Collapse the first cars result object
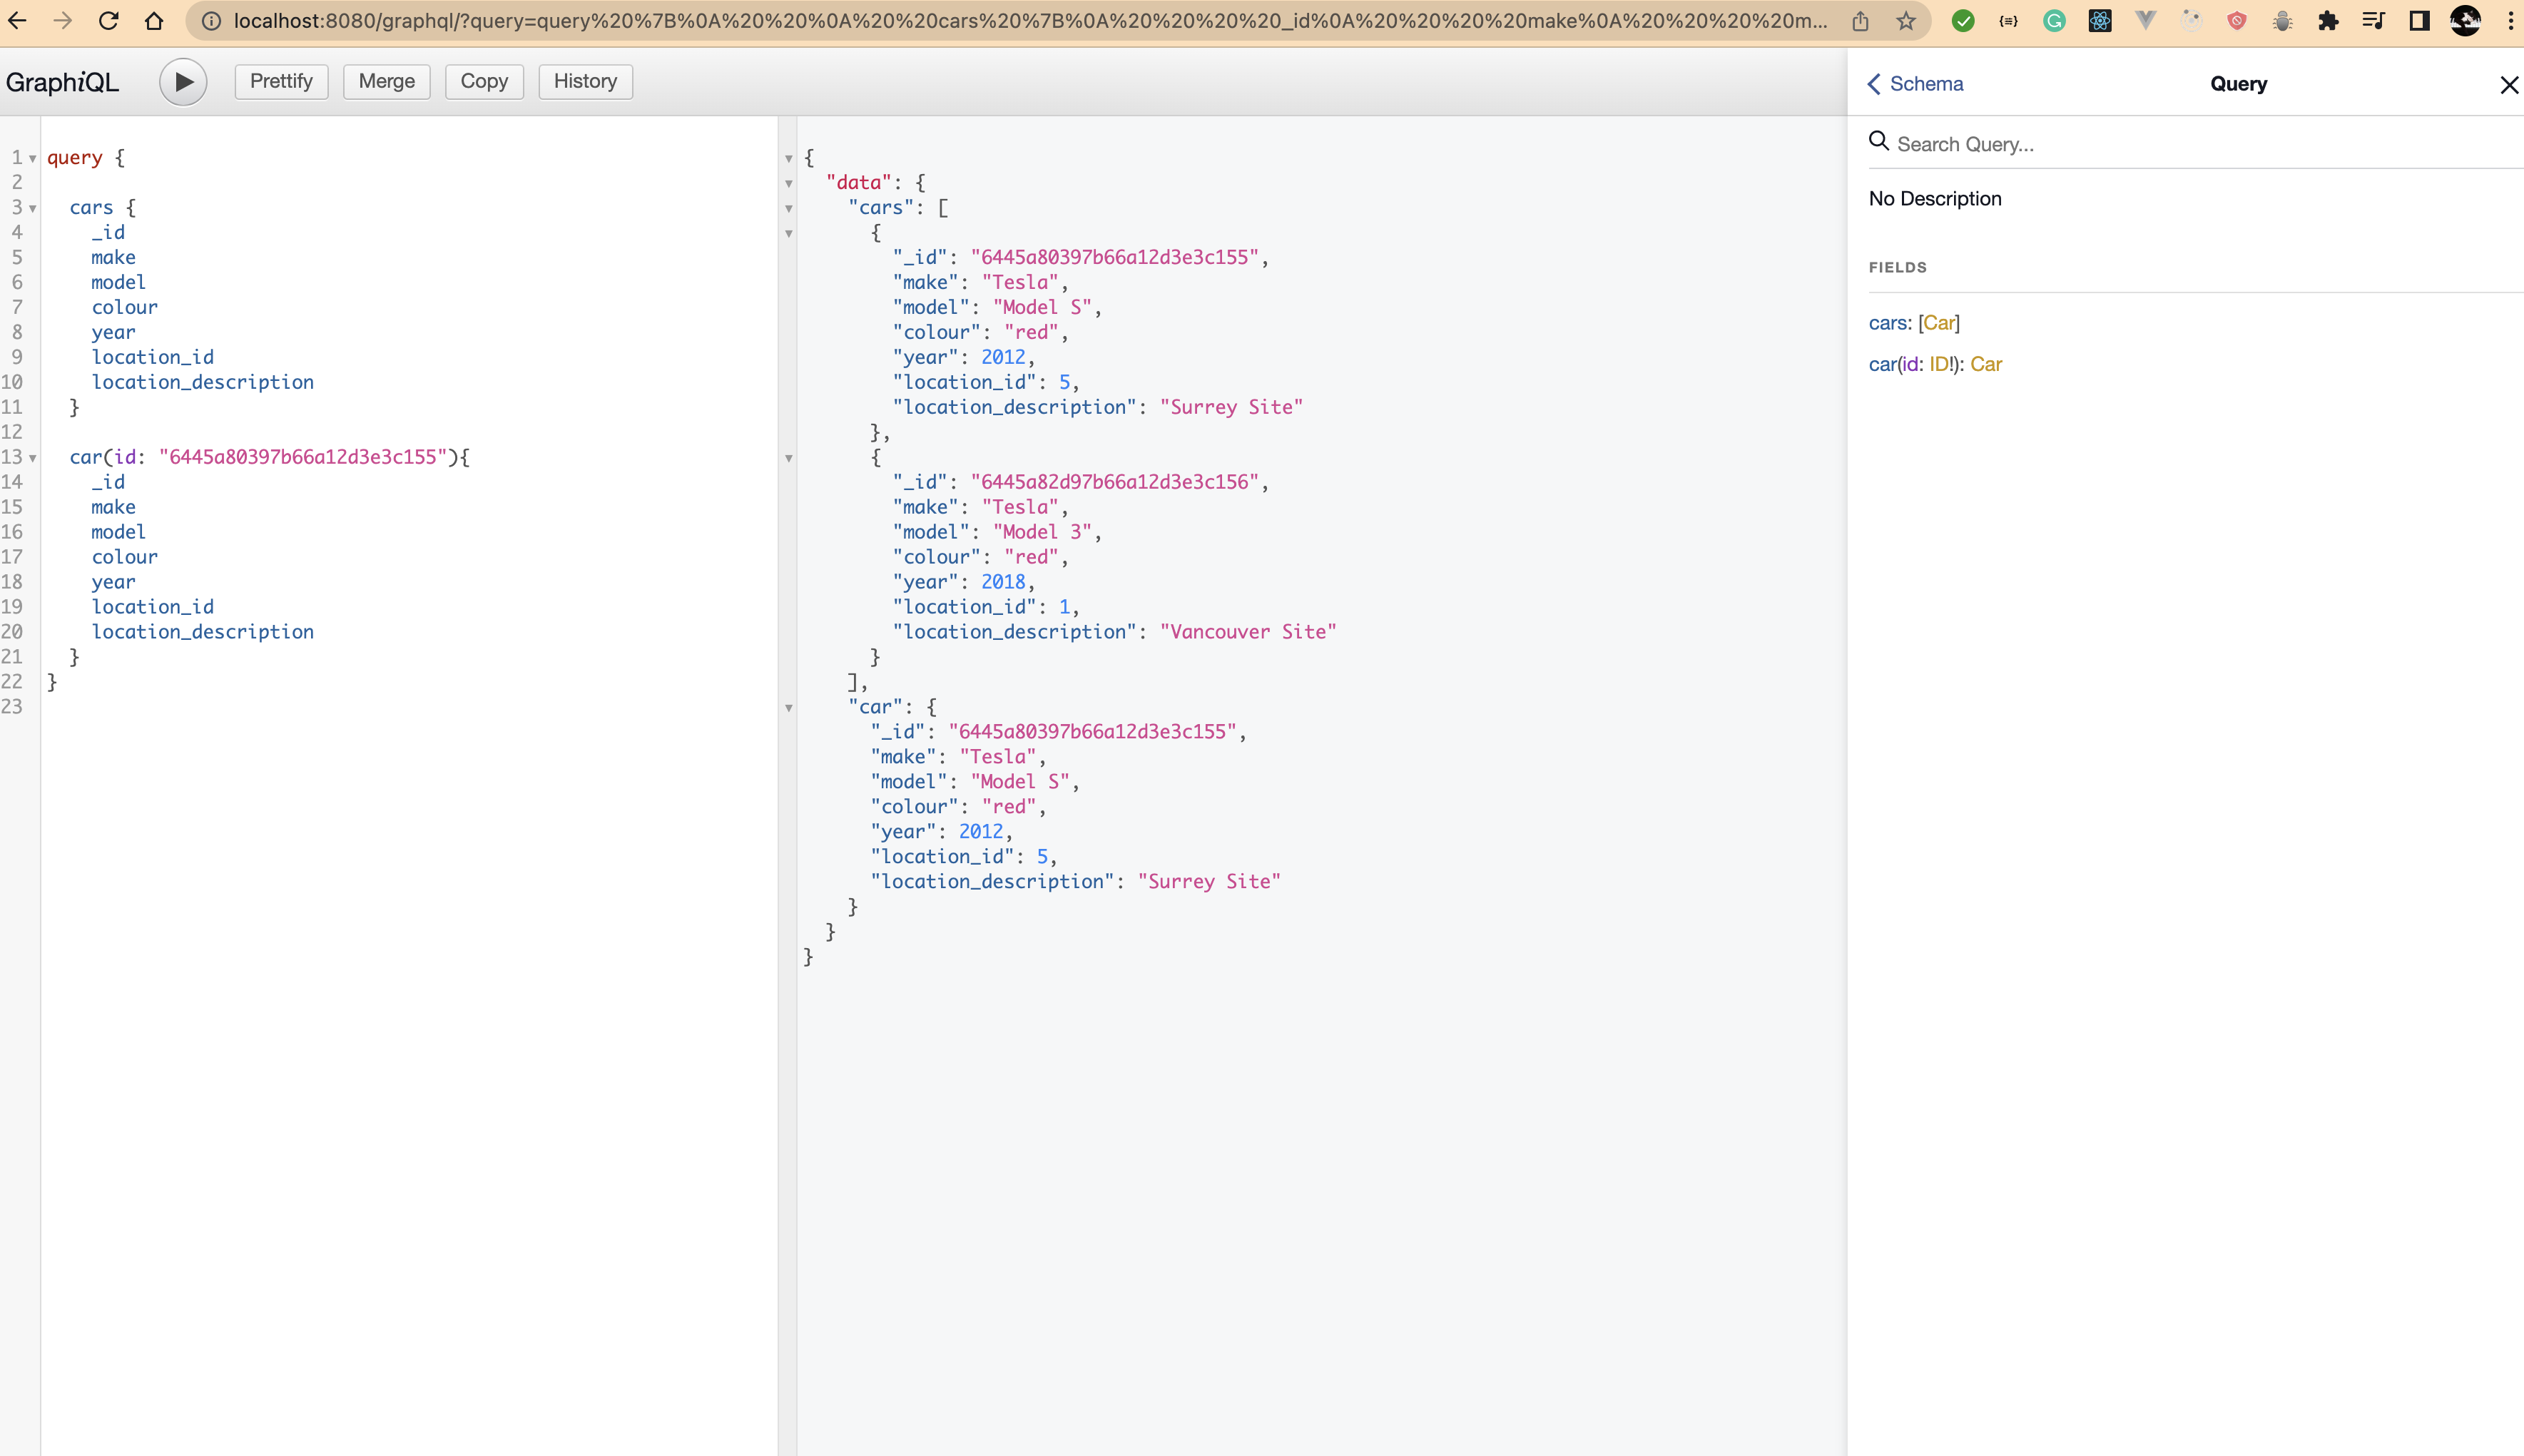2524x1456 pixels. click(790, 232)
